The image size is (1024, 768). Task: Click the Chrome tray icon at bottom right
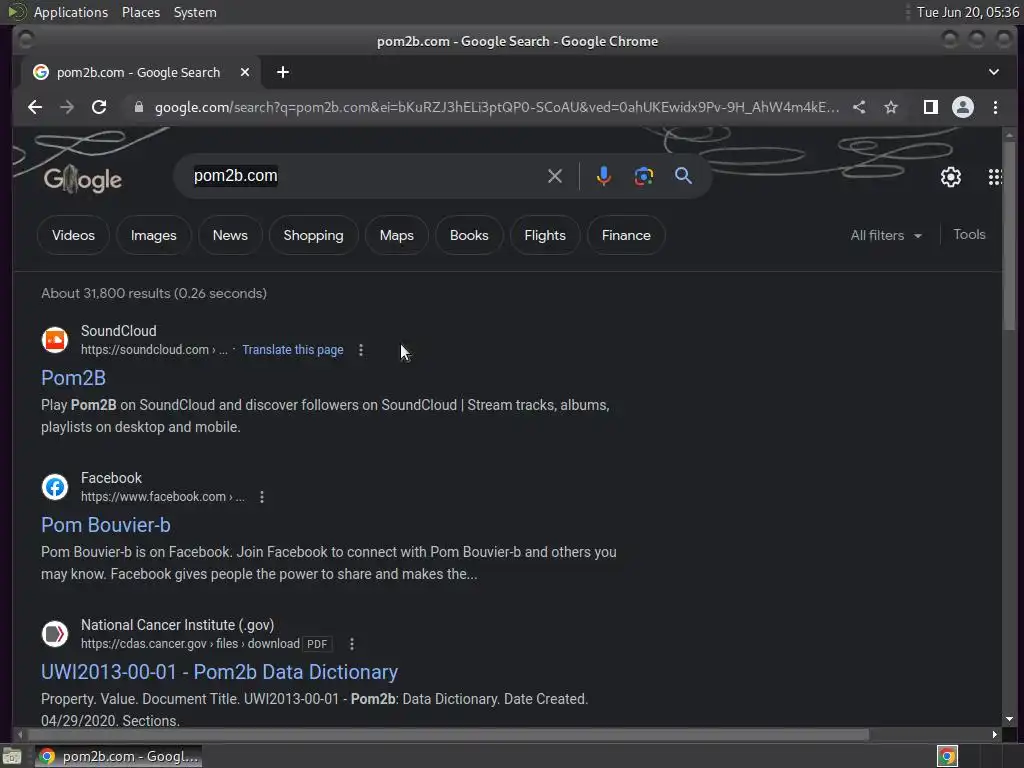[947, 756]
